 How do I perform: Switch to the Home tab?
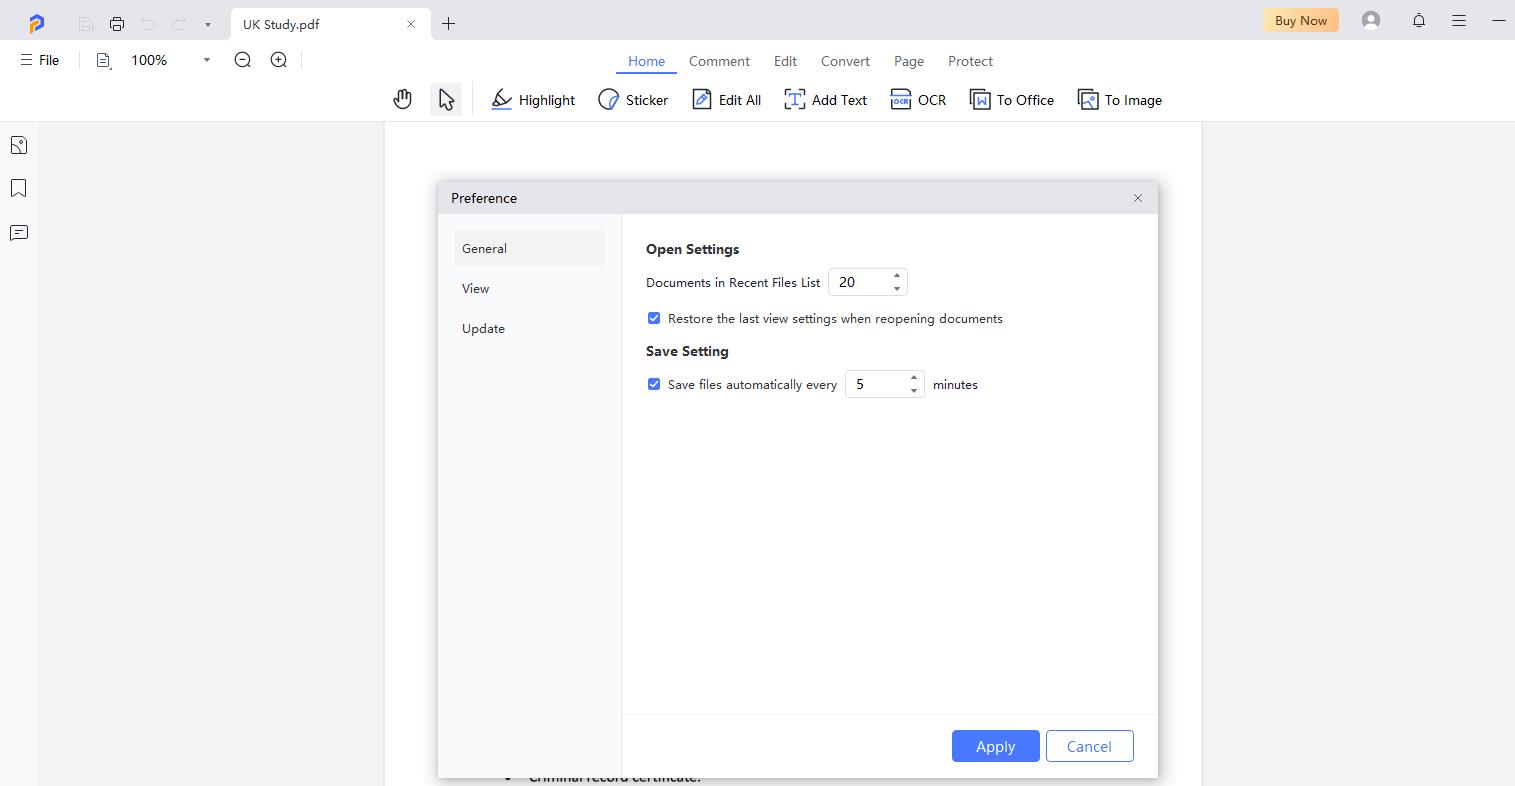click(x=646, y=61)
